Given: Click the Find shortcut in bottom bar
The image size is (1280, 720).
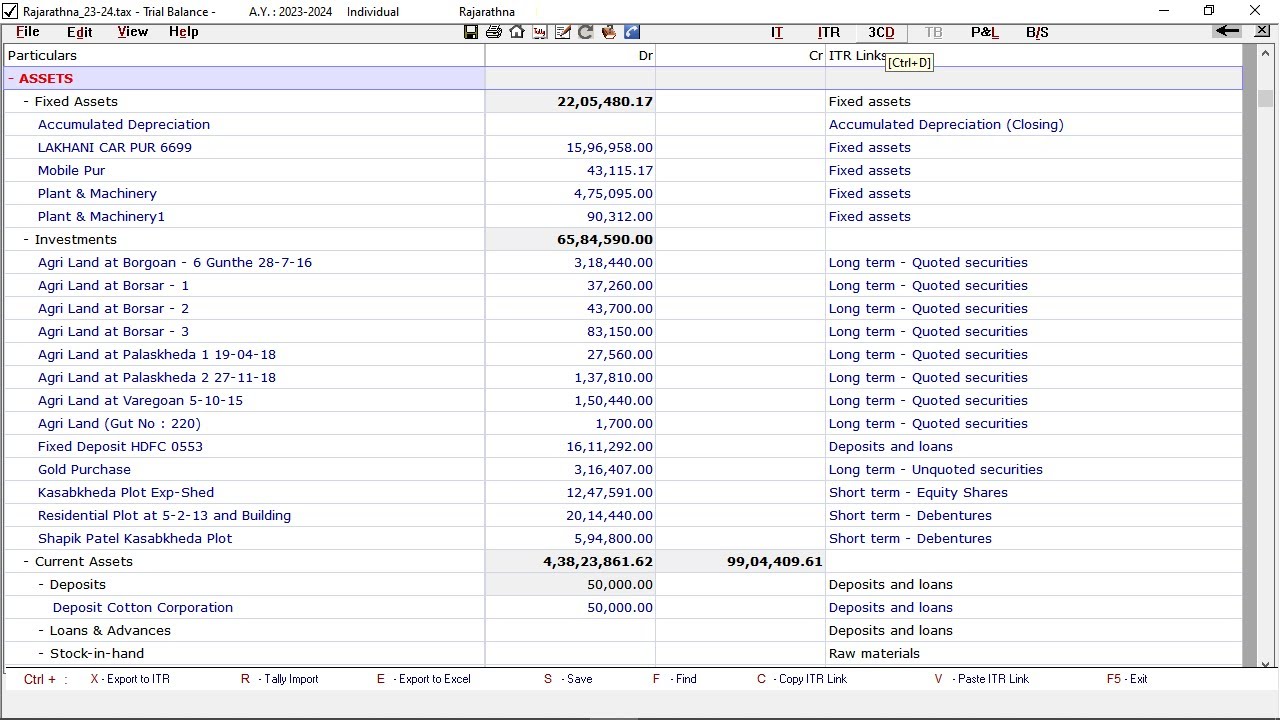Looking at the screenshot, I should pos(675,679).
